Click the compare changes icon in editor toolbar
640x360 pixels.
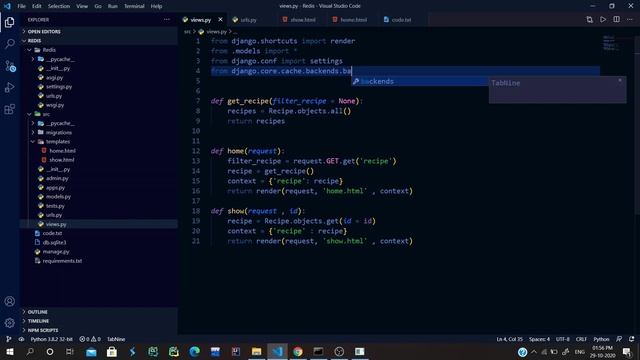click(x=589, y=20)
